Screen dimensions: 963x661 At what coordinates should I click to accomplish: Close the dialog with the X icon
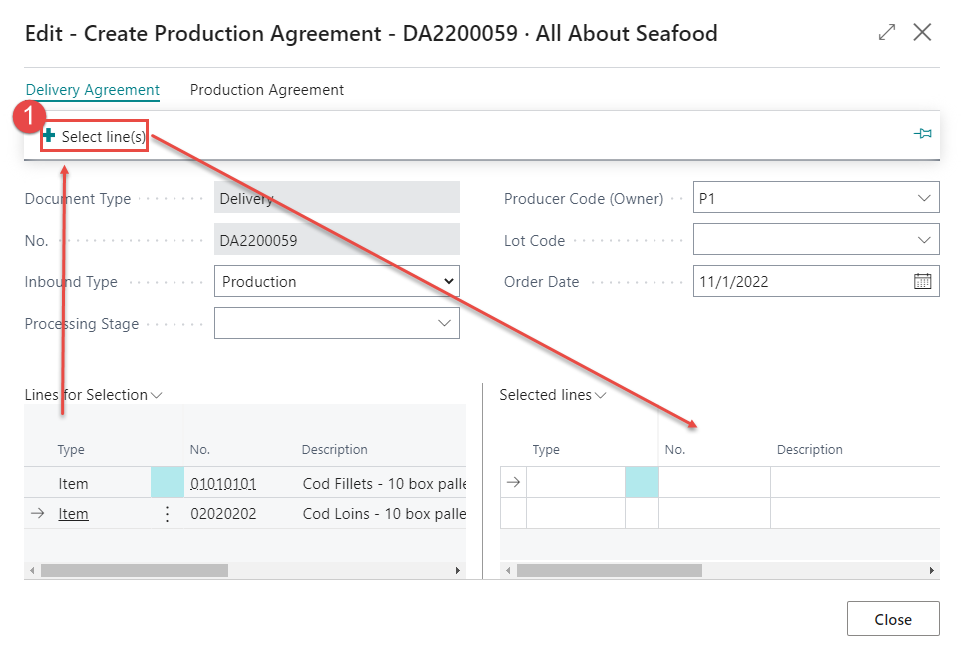922,32
